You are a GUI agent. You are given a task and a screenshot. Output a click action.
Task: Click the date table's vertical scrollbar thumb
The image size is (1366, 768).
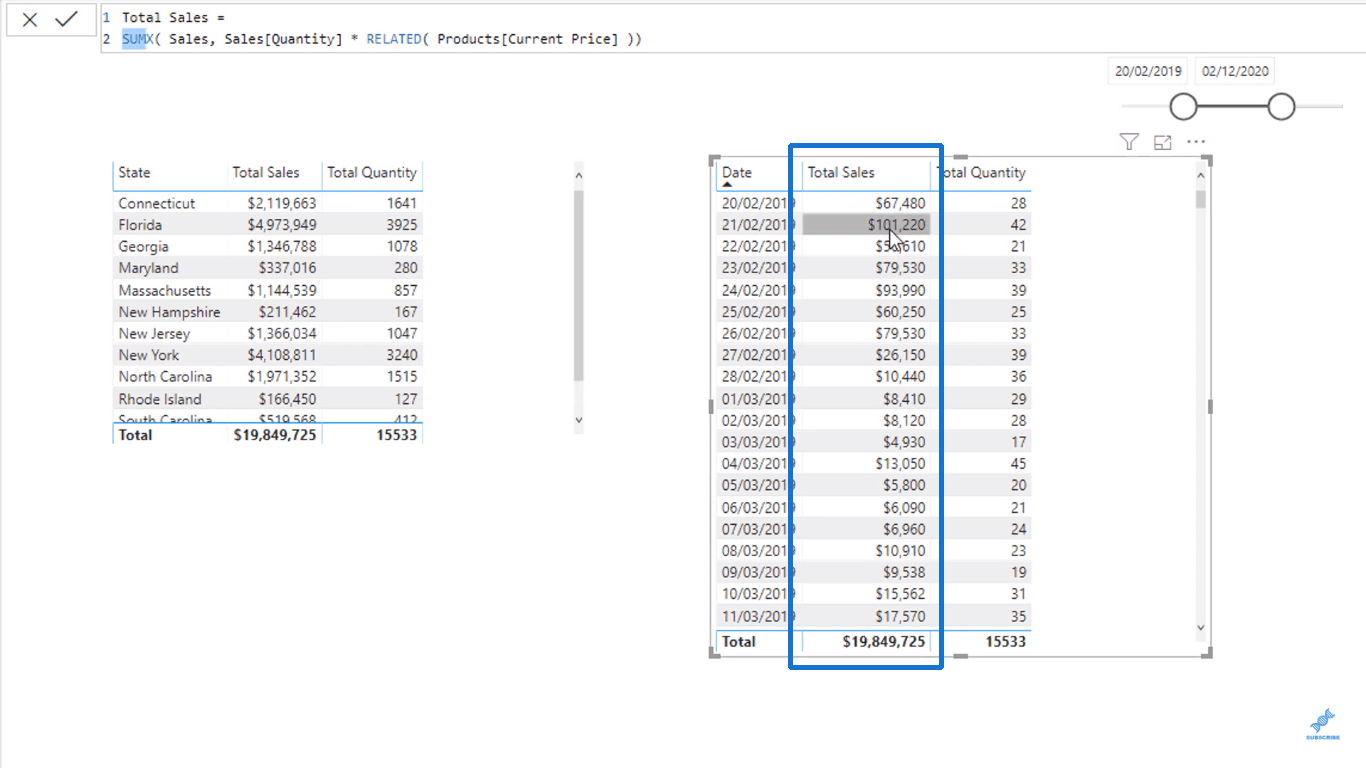tap(1201, 199)
